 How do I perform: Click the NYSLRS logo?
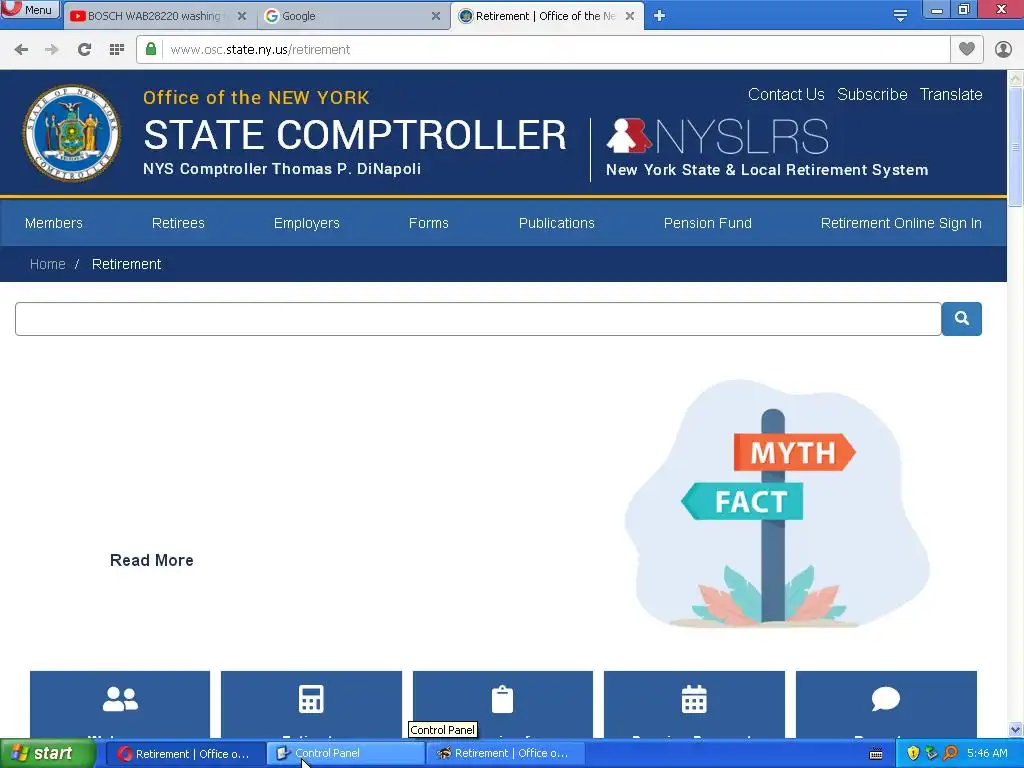[718, 136]
